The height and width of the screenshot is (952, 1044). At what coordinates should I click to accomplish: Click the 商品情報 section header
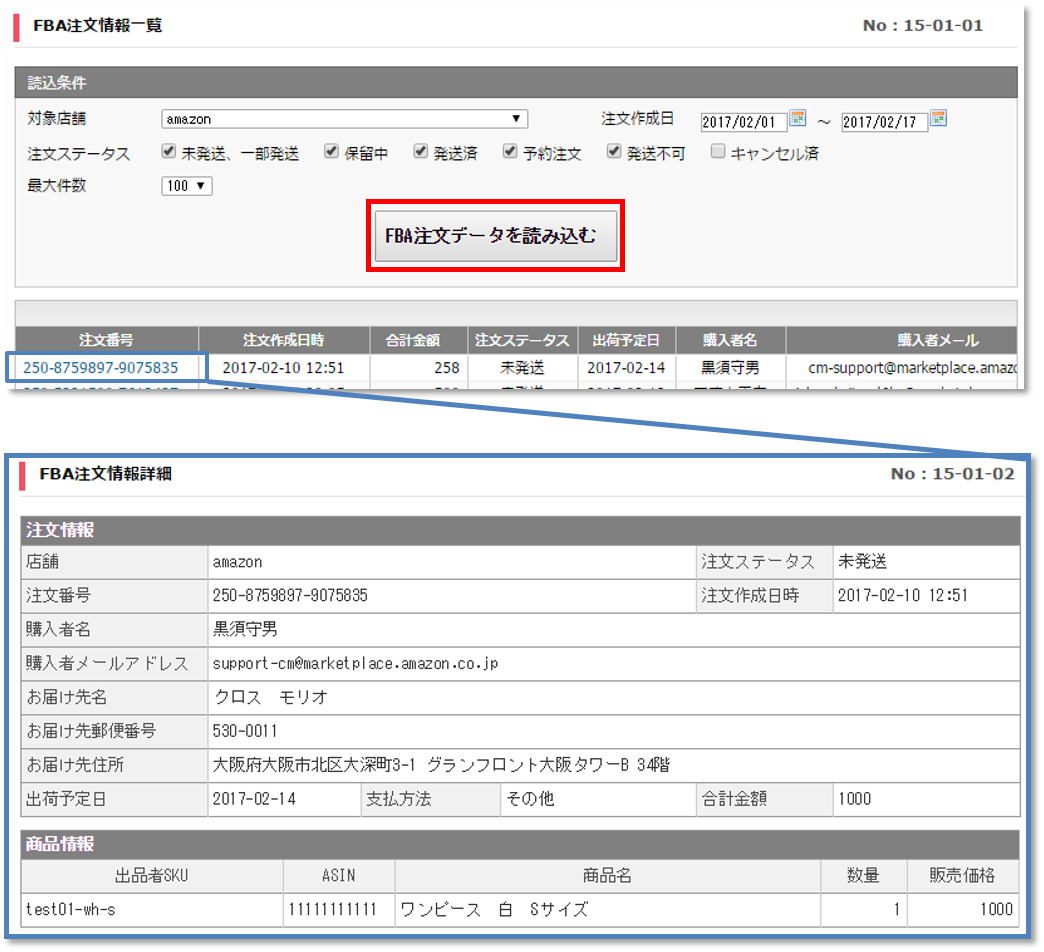click(x=520, y=844)
